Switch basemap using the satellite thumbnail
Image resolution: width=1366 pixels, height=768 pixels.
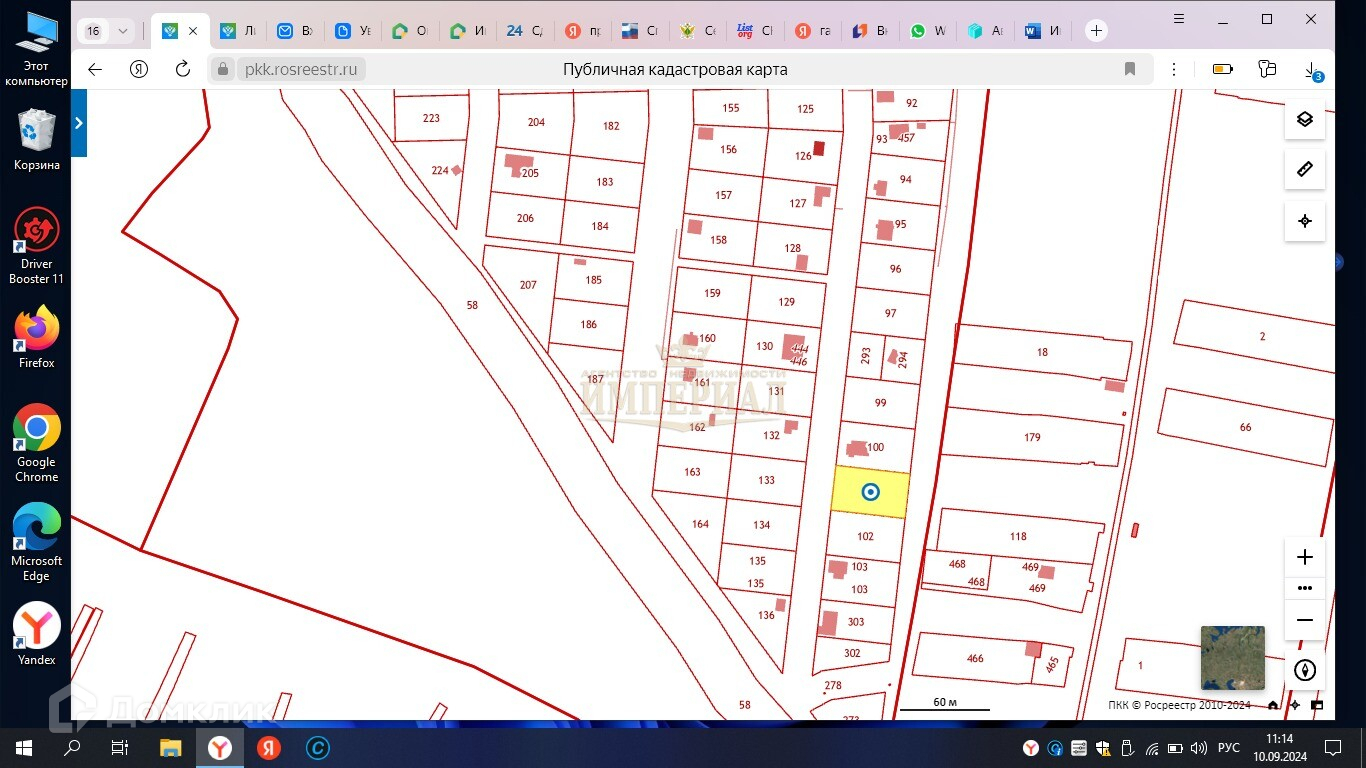(1232, 657)
